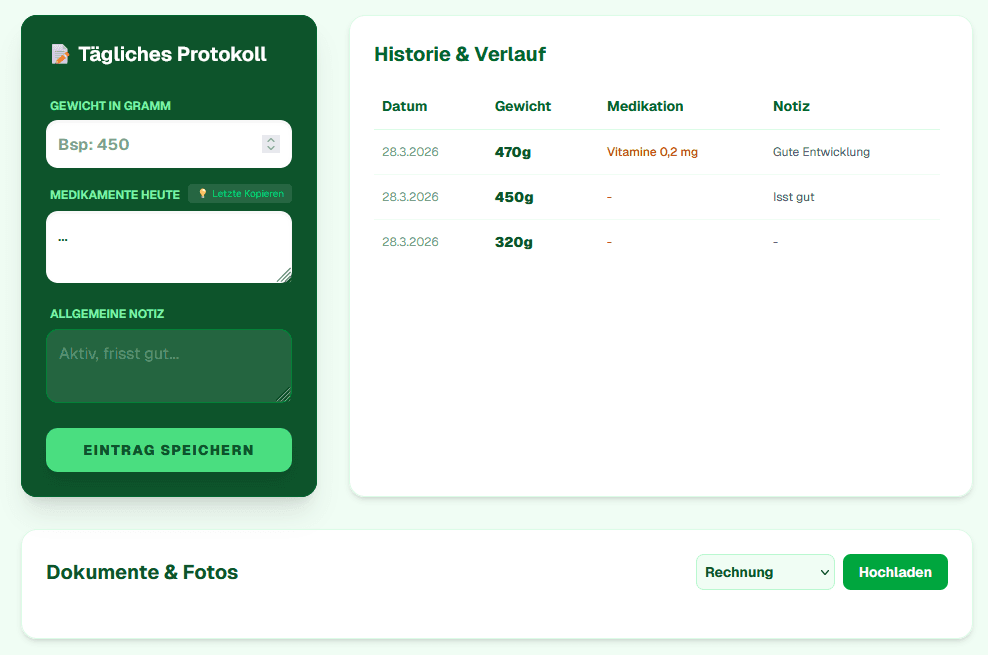Image resolution: width=988 pixels, height=655 pixels.
Task: Click the Datum column header
Action: coord(404,106)
